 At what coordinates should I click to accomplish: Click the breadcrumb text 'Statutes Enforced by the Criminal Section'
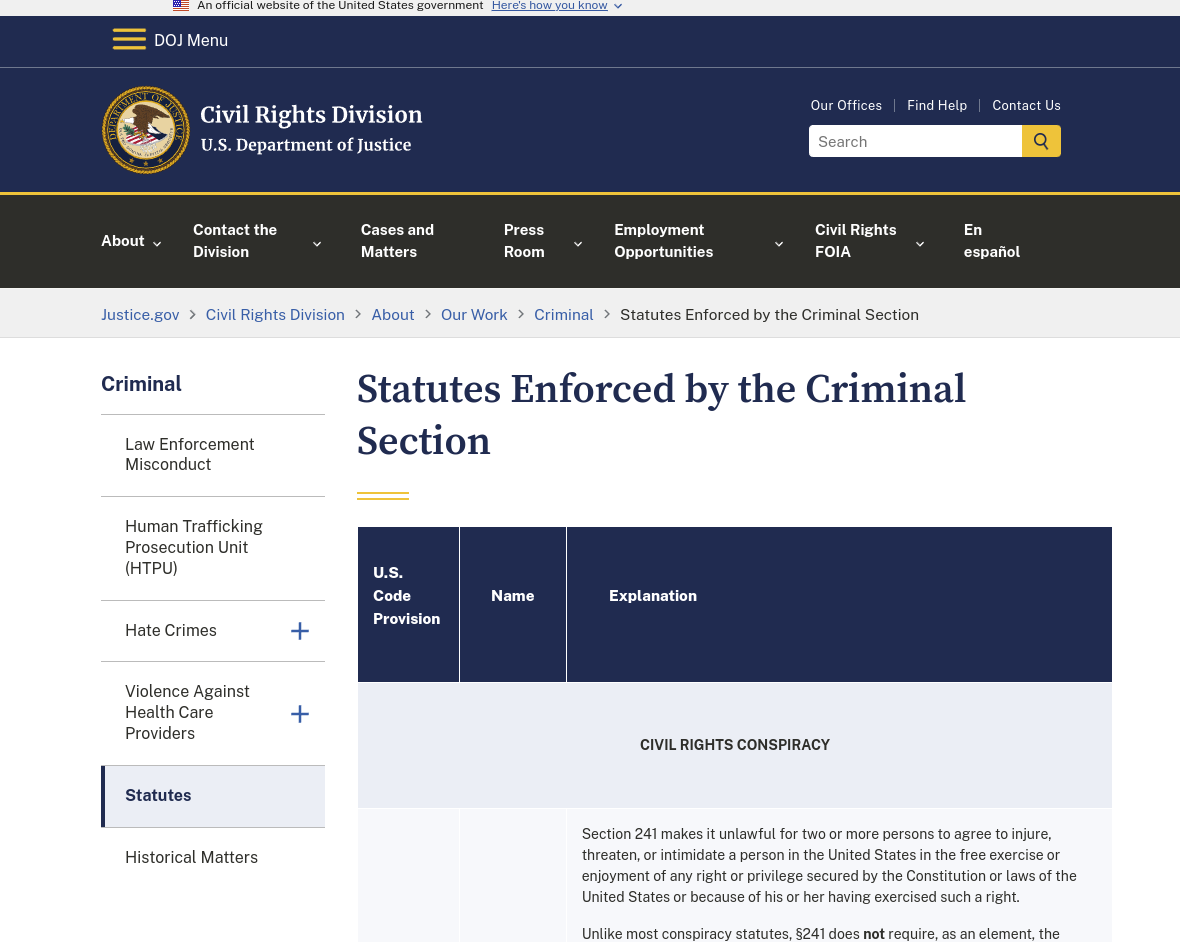[769, 315]
